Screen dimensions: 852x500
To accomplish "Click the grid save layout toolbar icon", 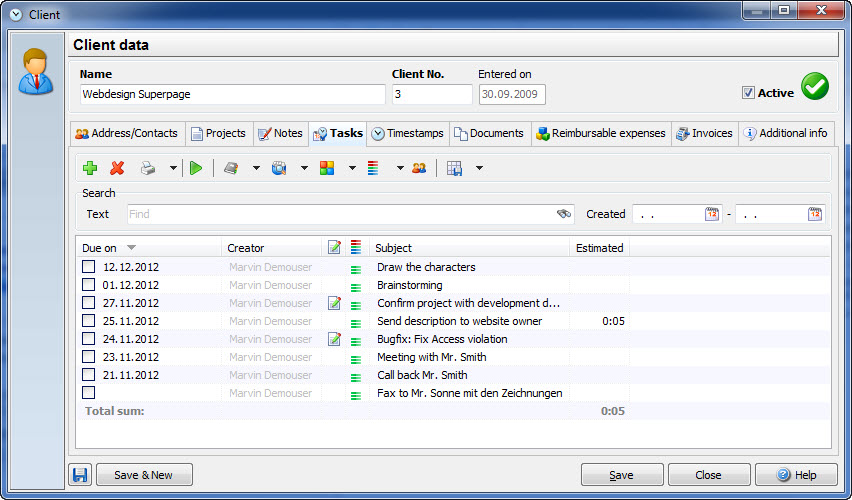I will pyautogui.click(x=454, y=168).
